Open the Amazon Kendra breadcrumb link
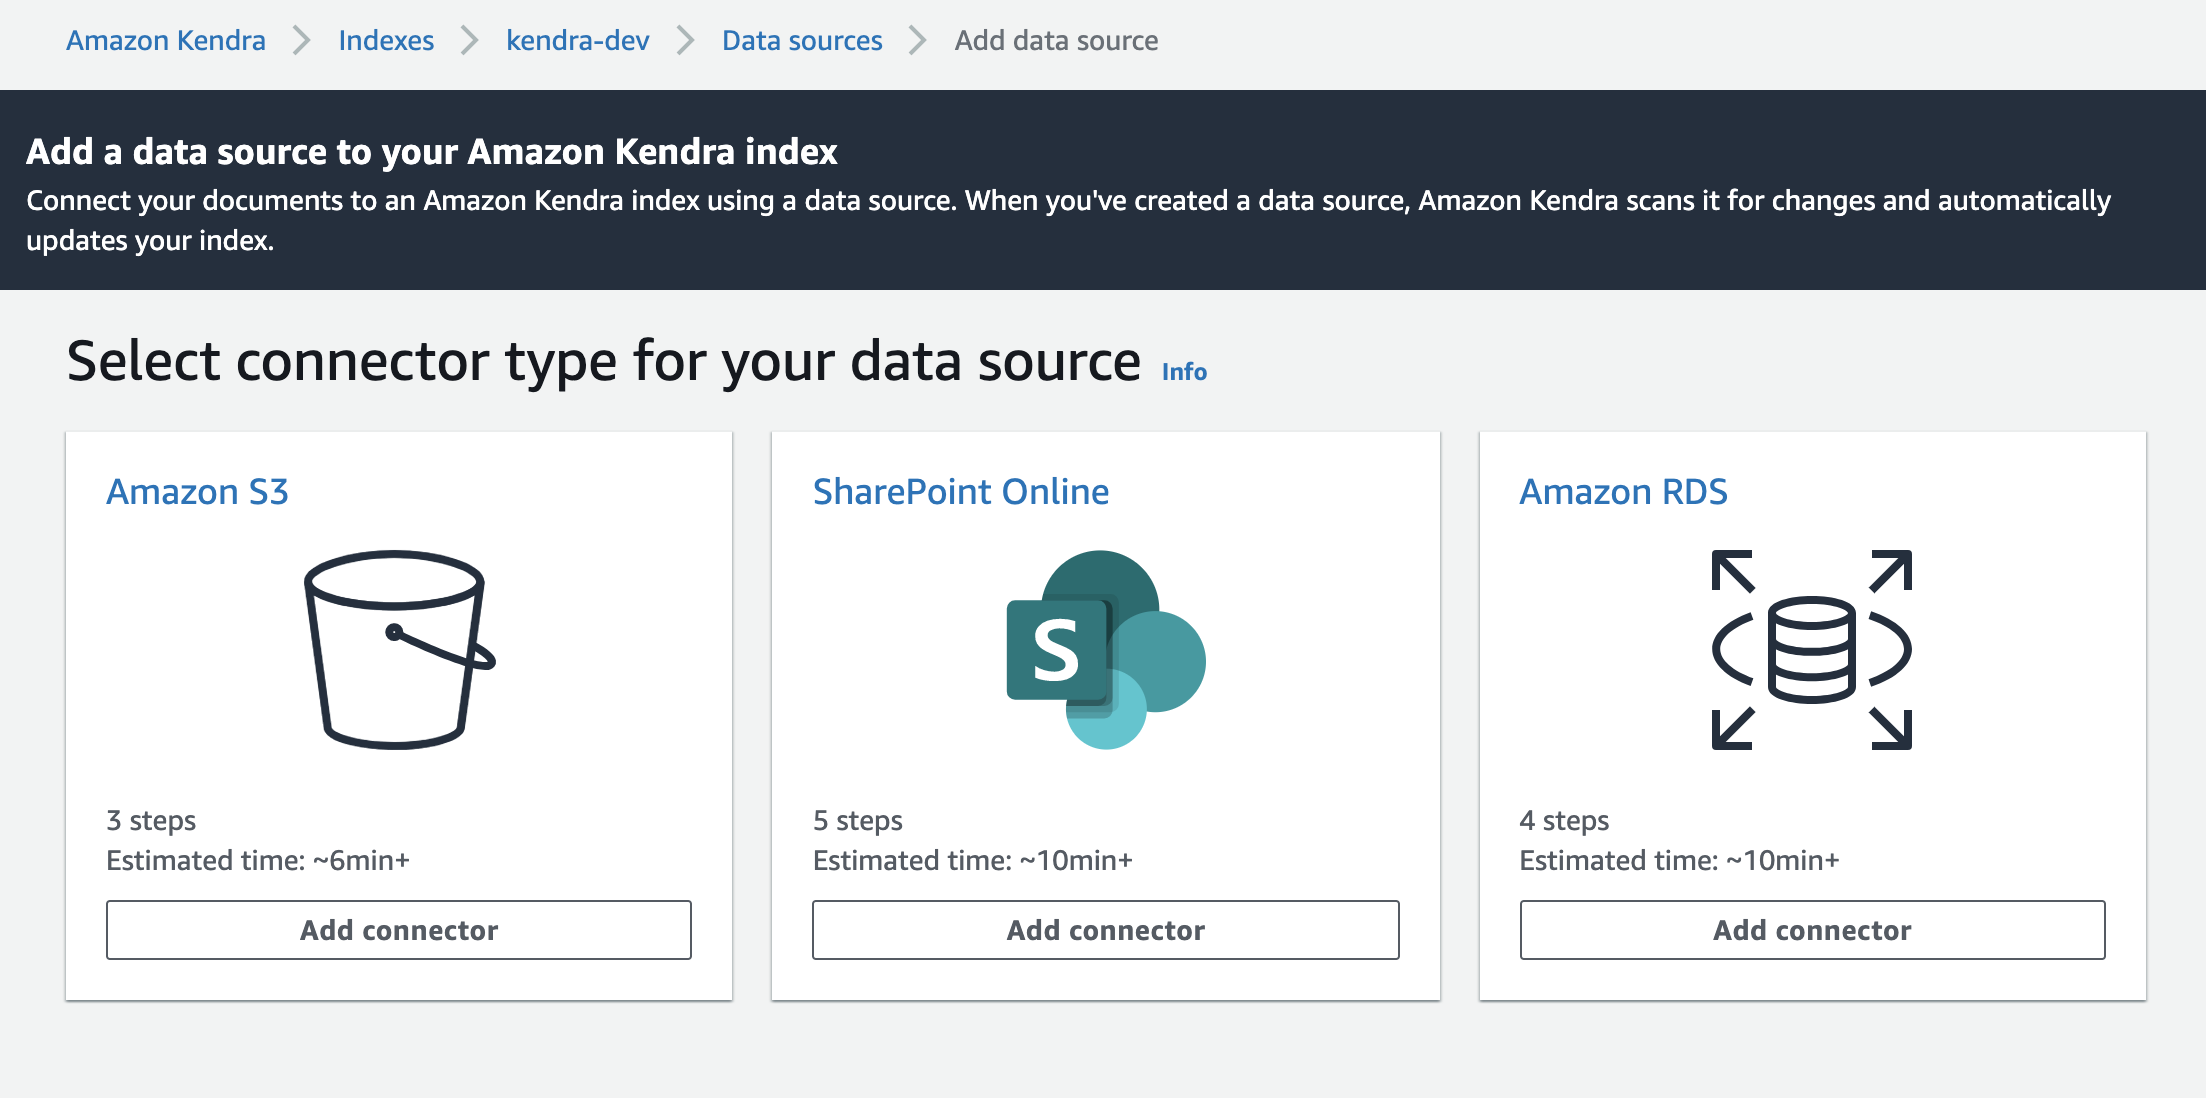The width and height of the screenshot is (2206, 1098). click(x=166, y=40)
